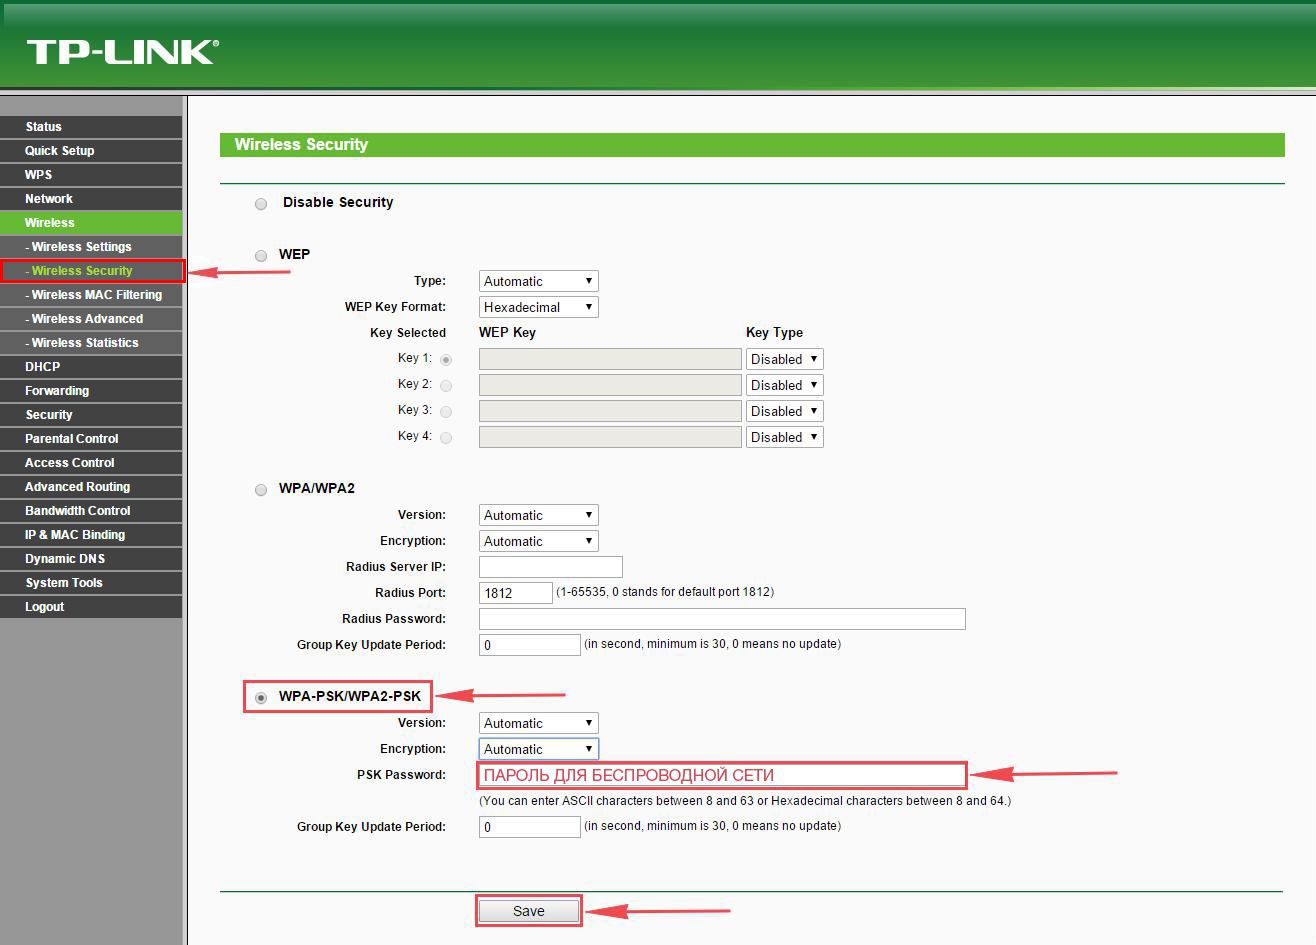
Task: Click the 'Radius Server IP:' label
Action: [x=396, y=567]
